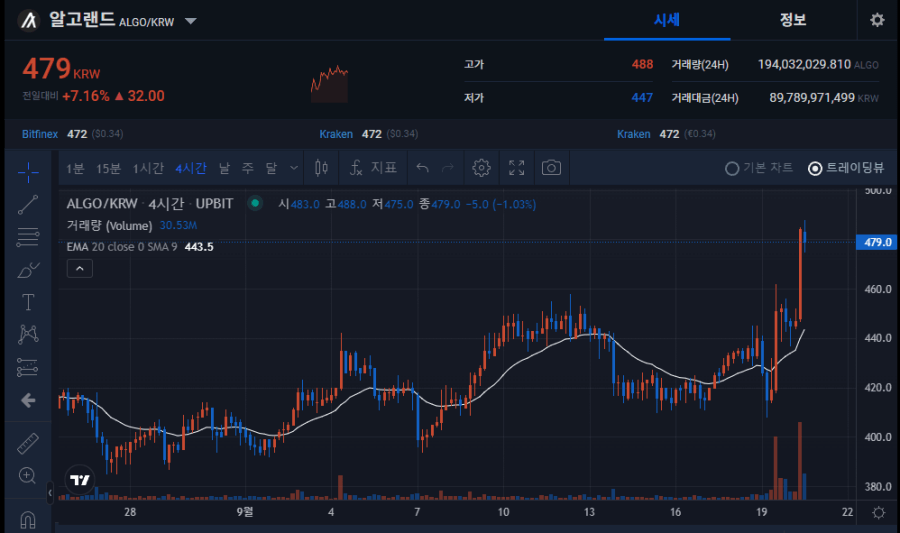Viewport: 900px width, 533px height.
Task: Enter fullscreen chart mode
Action: pos(517,168)
